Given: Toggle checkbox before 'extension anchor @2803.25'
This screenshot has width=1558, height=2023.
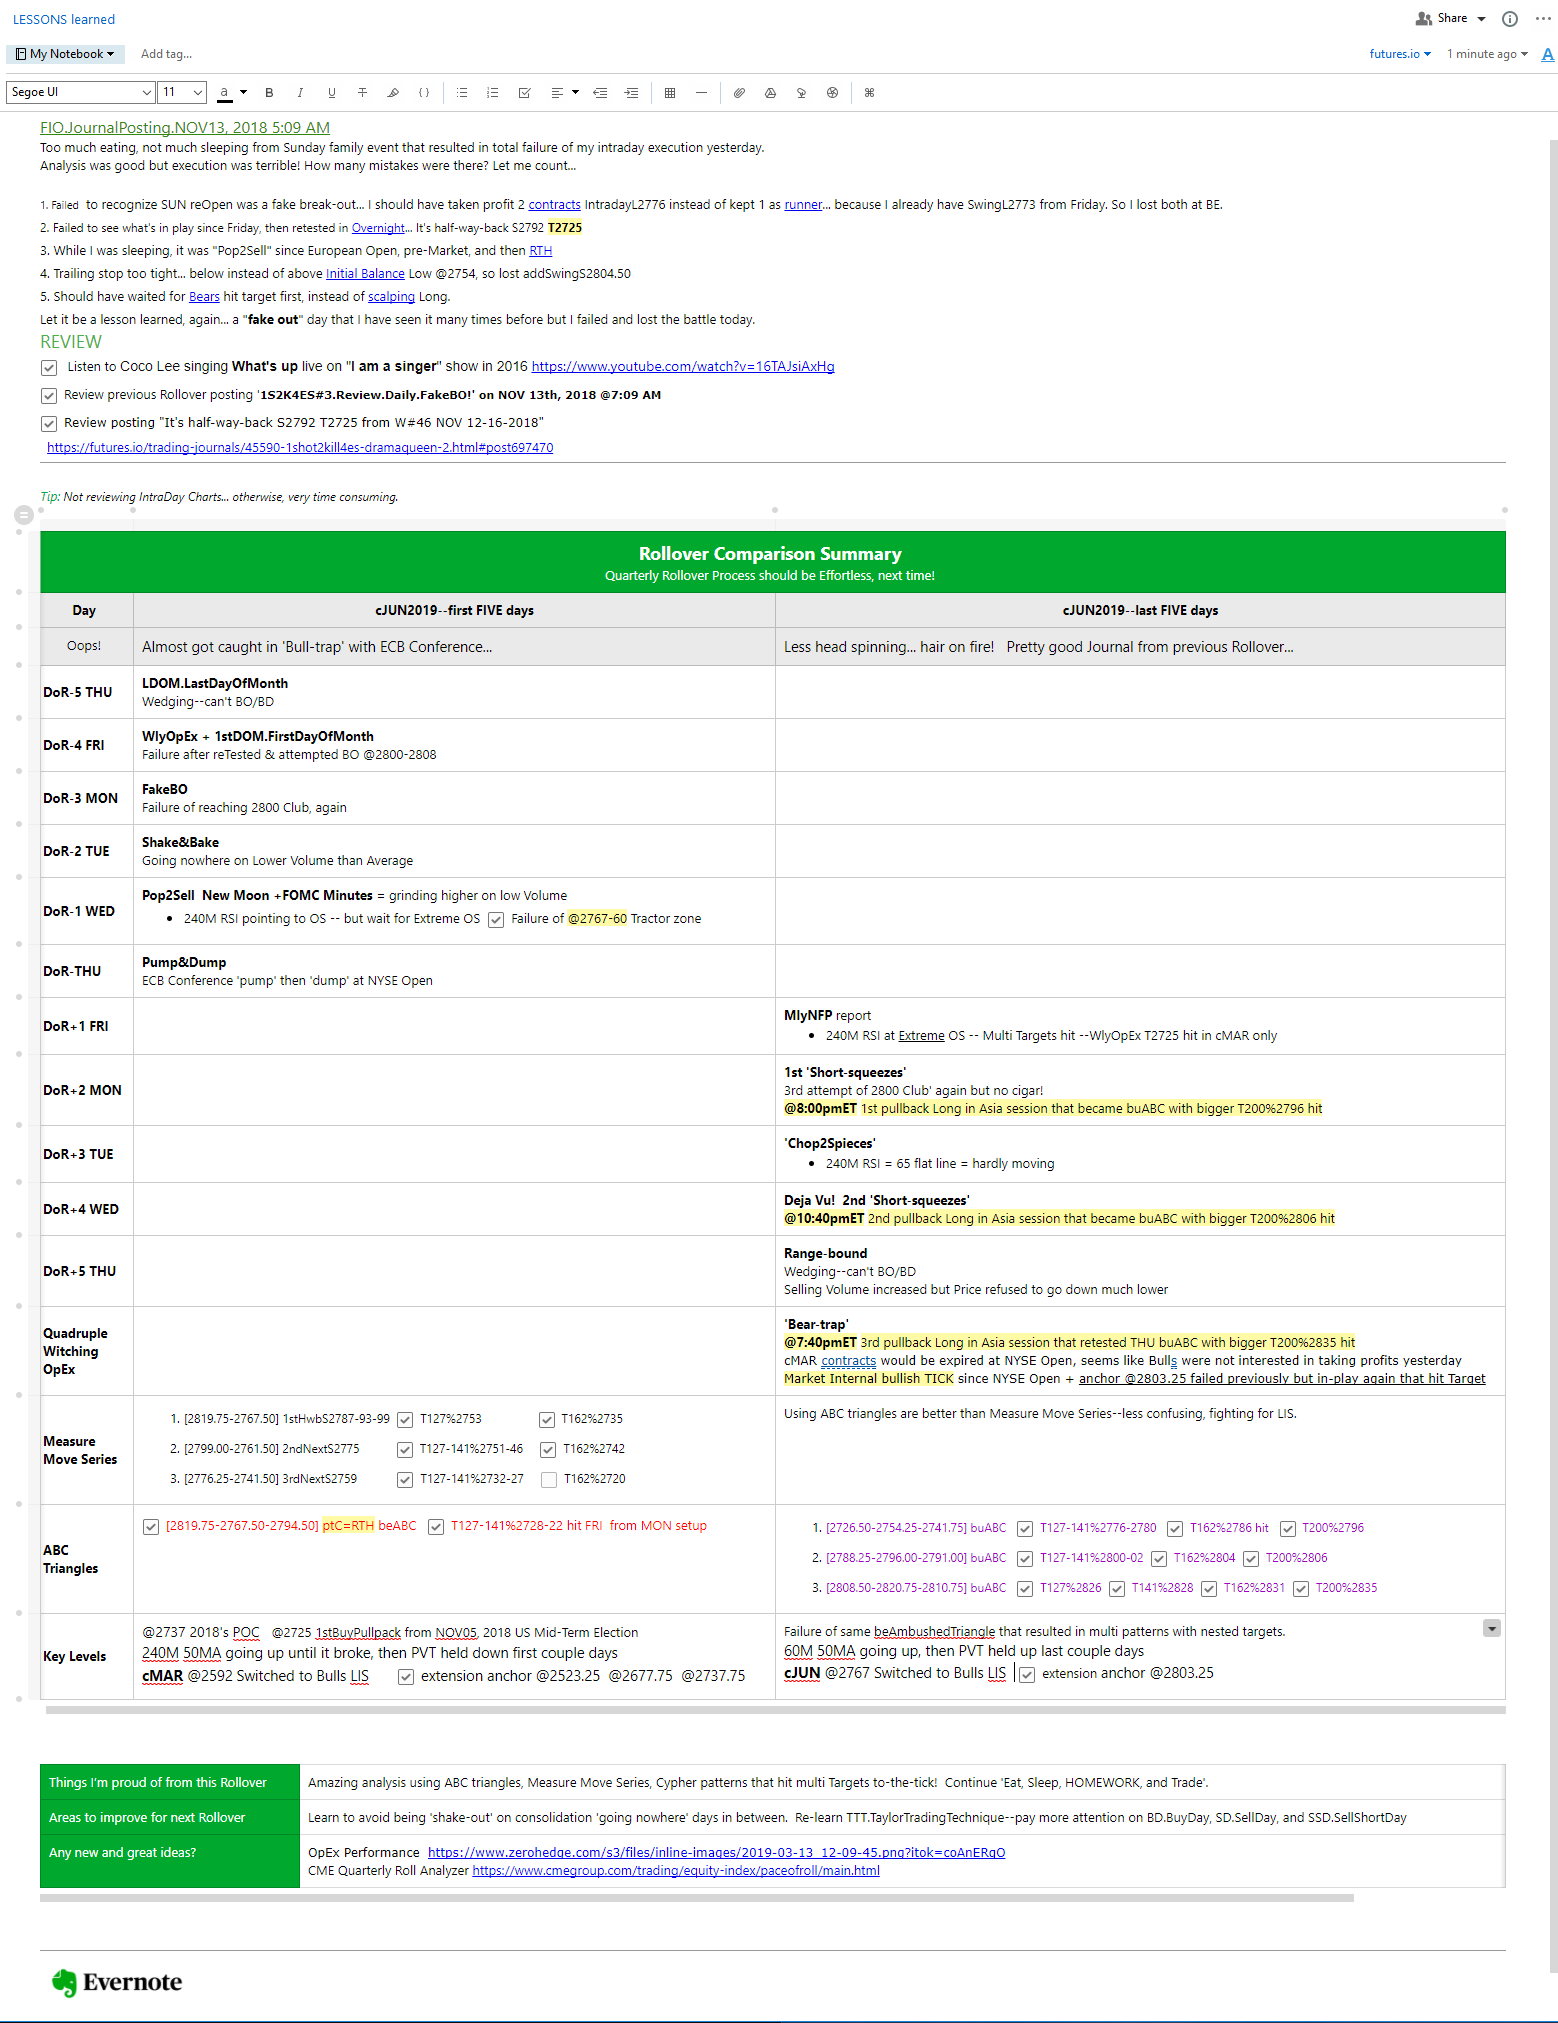Looking at the screenshot, I should 1027,1675.
